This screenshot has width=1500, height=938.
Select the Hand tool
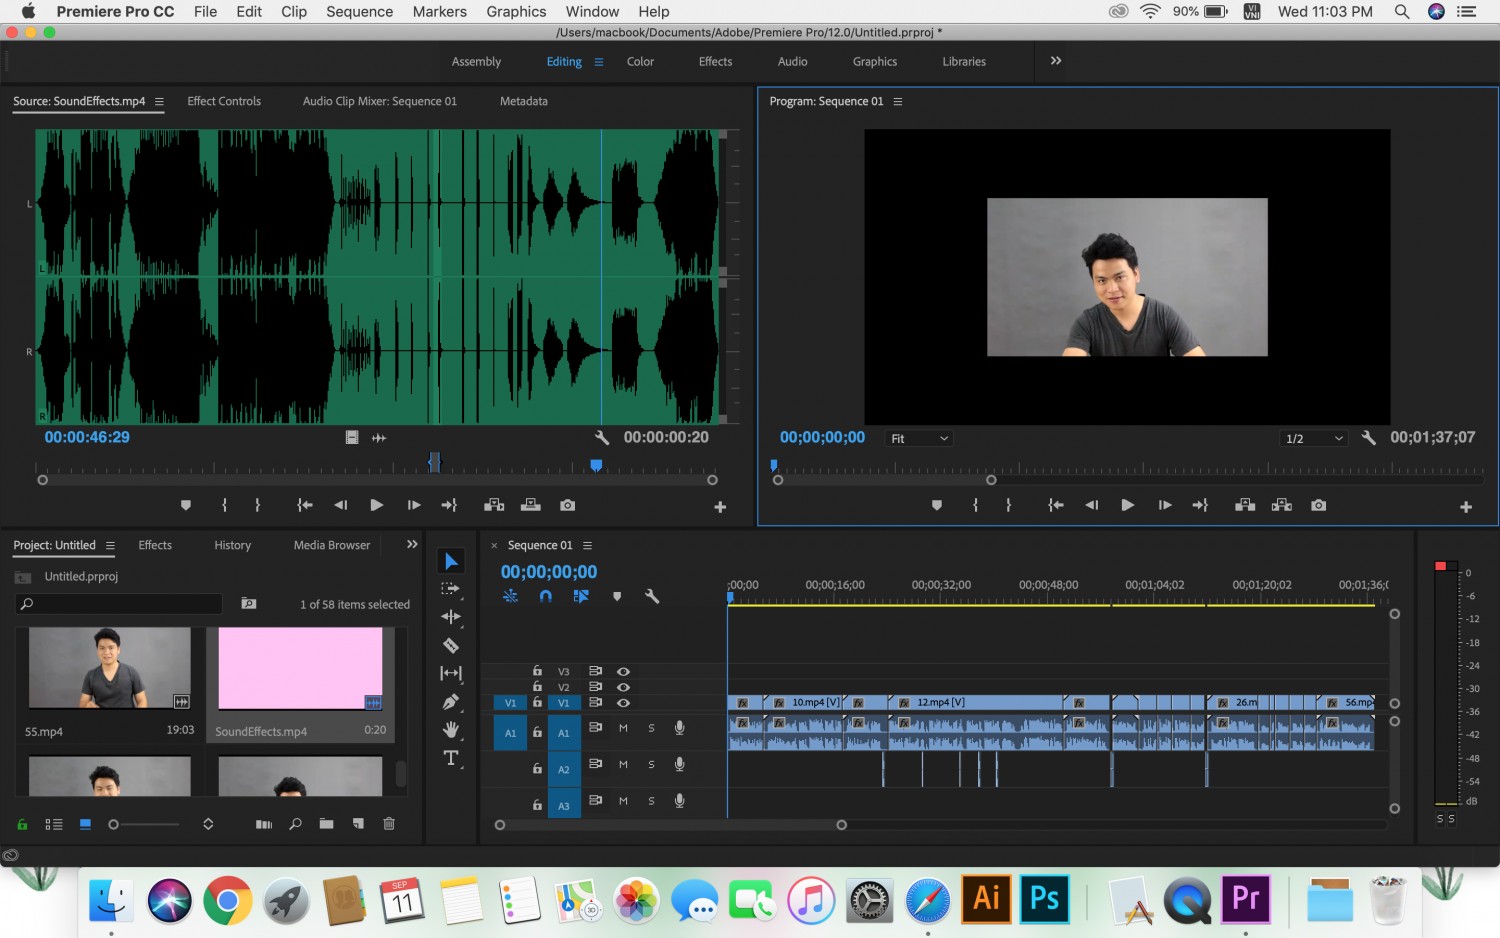[451, 730]
